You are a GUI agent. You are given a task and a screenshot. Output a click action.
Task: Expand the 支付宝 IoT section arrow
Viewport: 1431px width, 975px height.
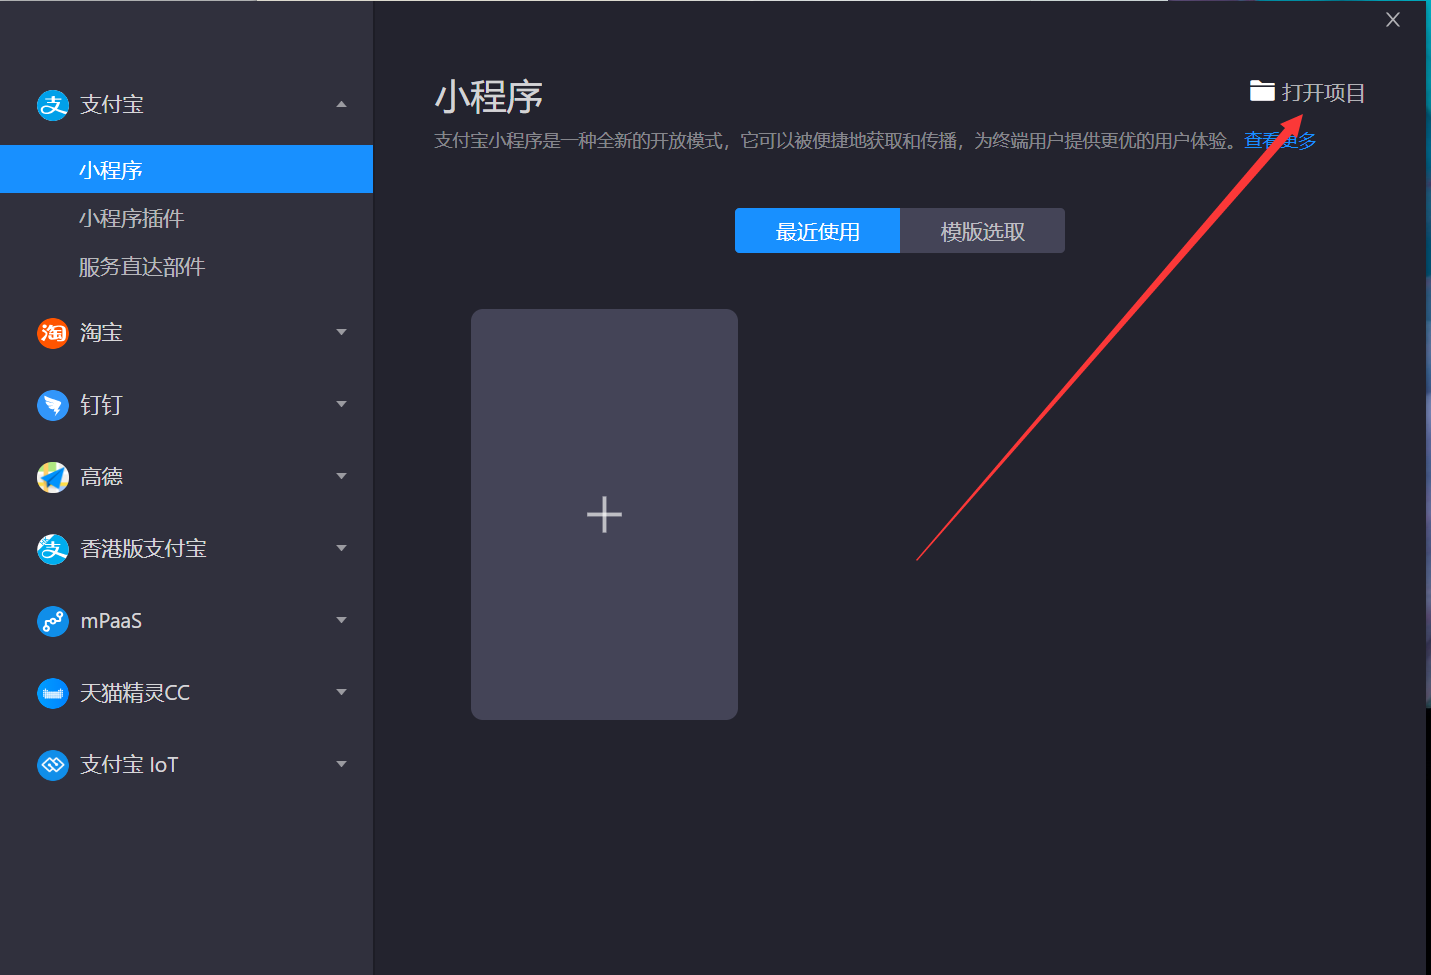tap(342, 764)
